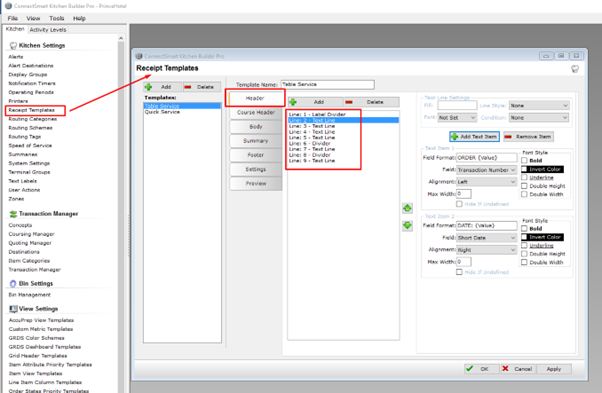Open the Condition dropdown
The height and width of the screenshot is (393, 602).
tap(539, 118)
